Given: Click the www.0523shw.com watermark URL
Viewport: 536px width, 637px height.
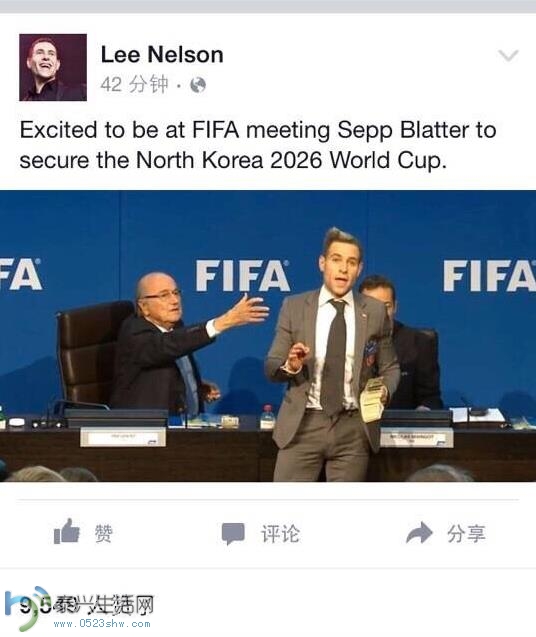Looking at the screenshot, I should (x=102, y=624).
